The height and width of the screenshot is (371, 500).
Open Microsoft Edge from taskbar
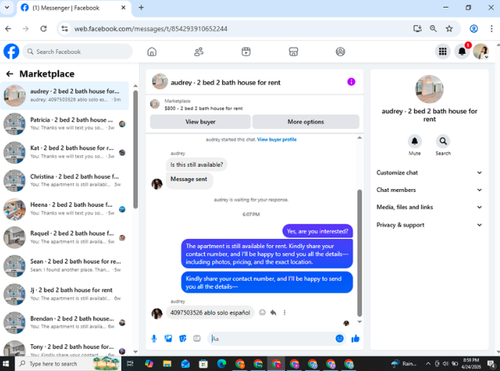pyautogui.click(x=222, y=364)
